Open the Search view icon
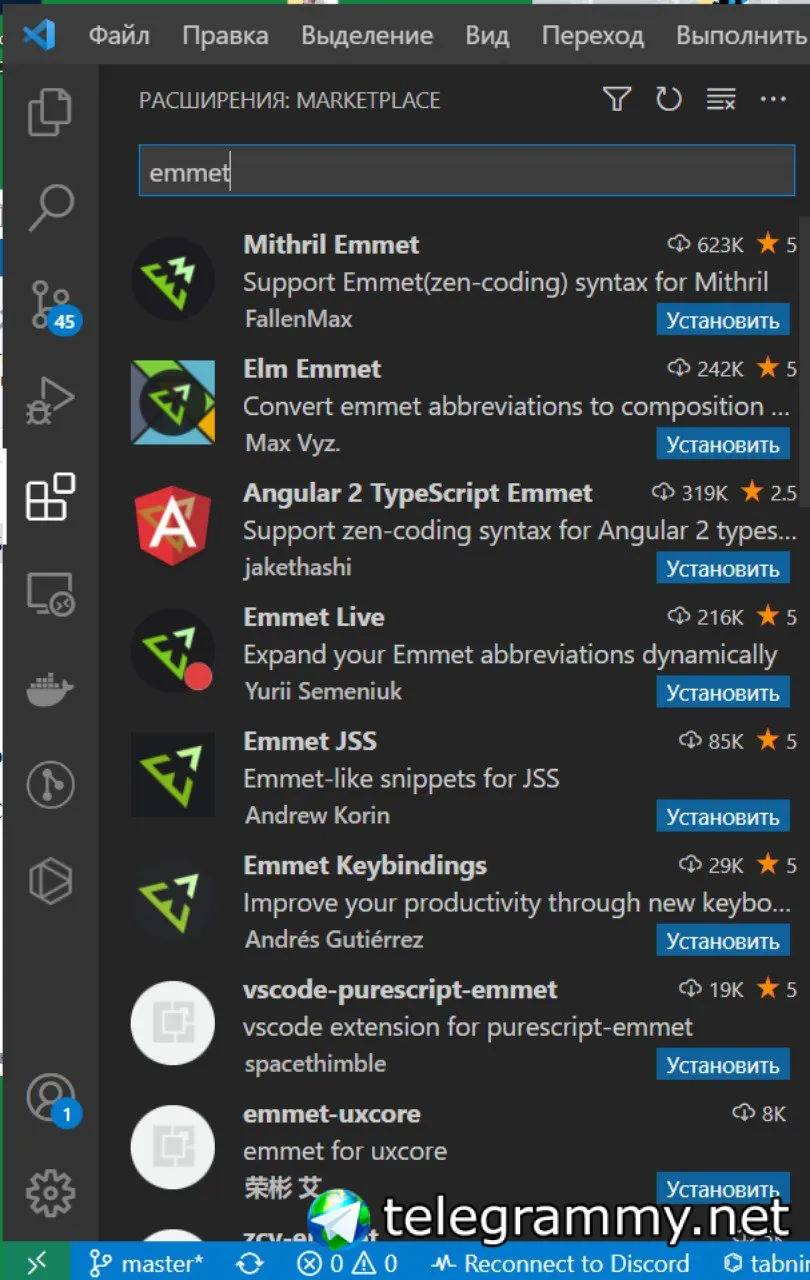The height and width of the screenshot is (1280, 810). coord(50,207)
